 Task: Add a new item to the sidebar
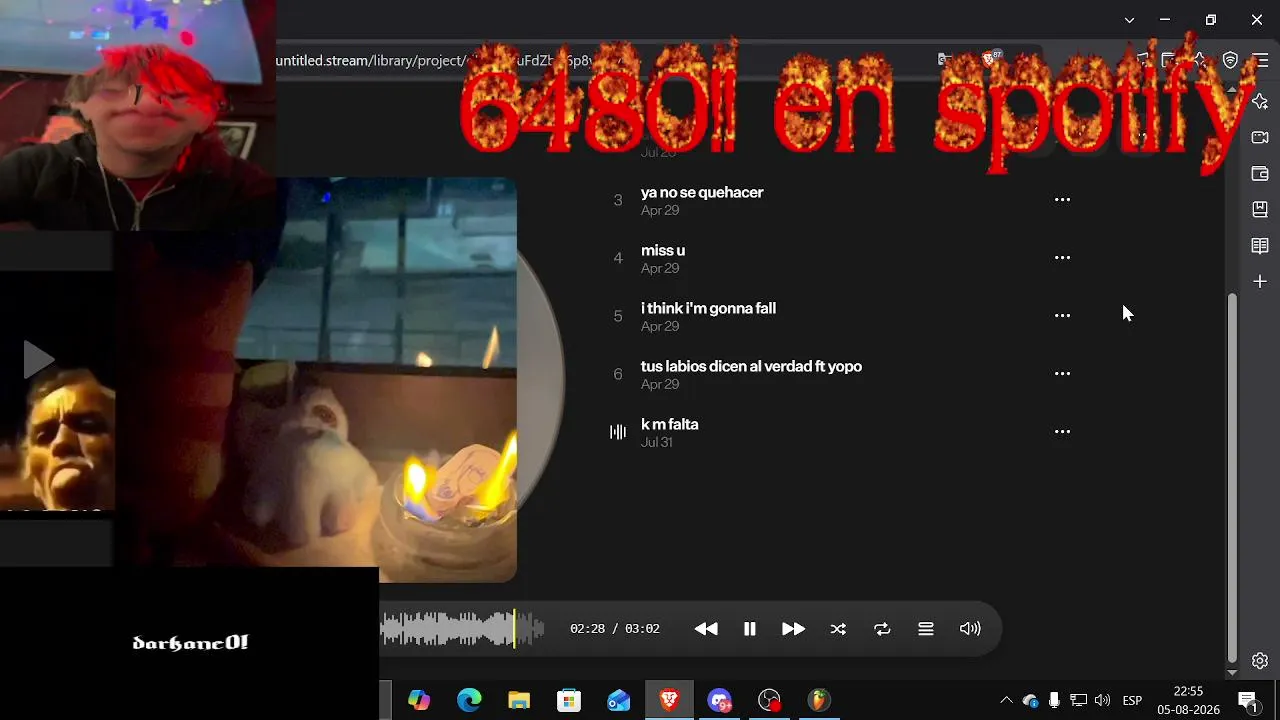click(1260, 282)
